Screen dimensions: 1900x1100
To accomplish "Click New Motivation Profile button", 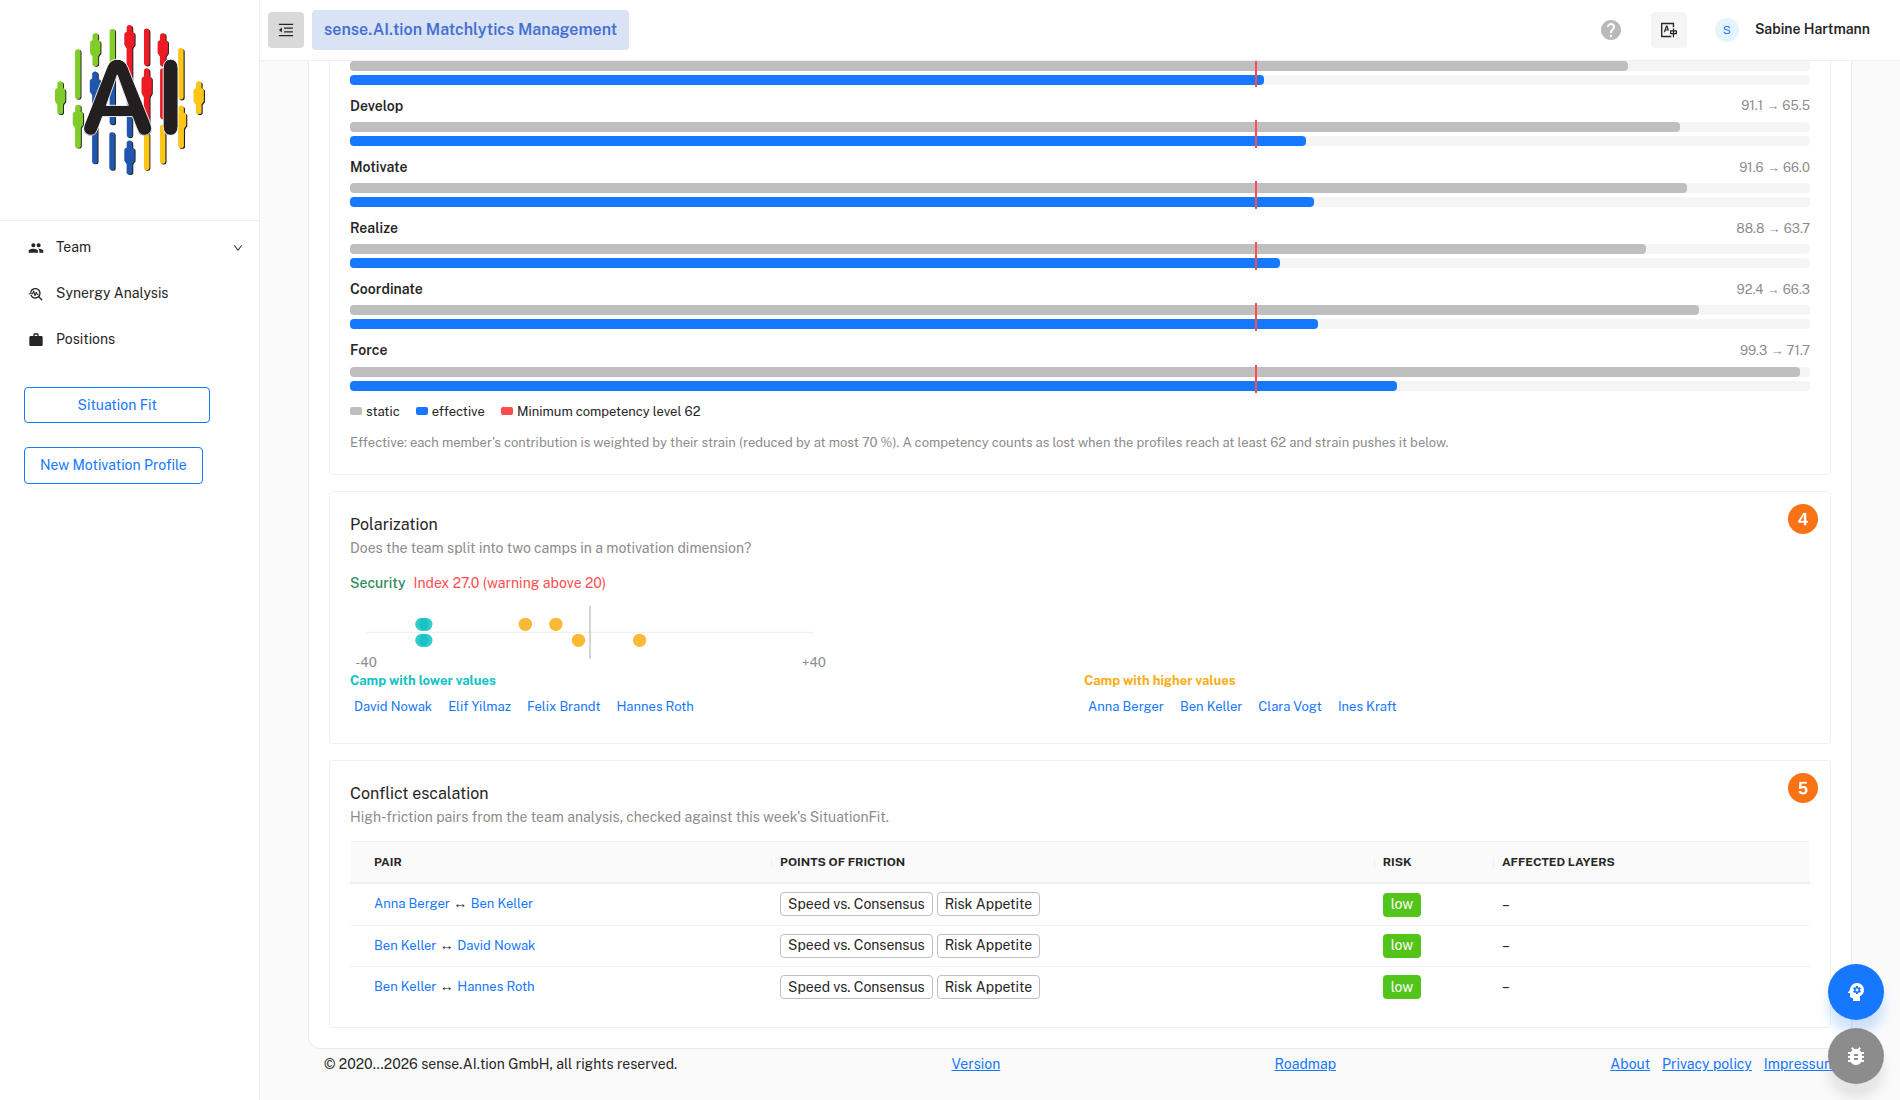I will [113, 465].
